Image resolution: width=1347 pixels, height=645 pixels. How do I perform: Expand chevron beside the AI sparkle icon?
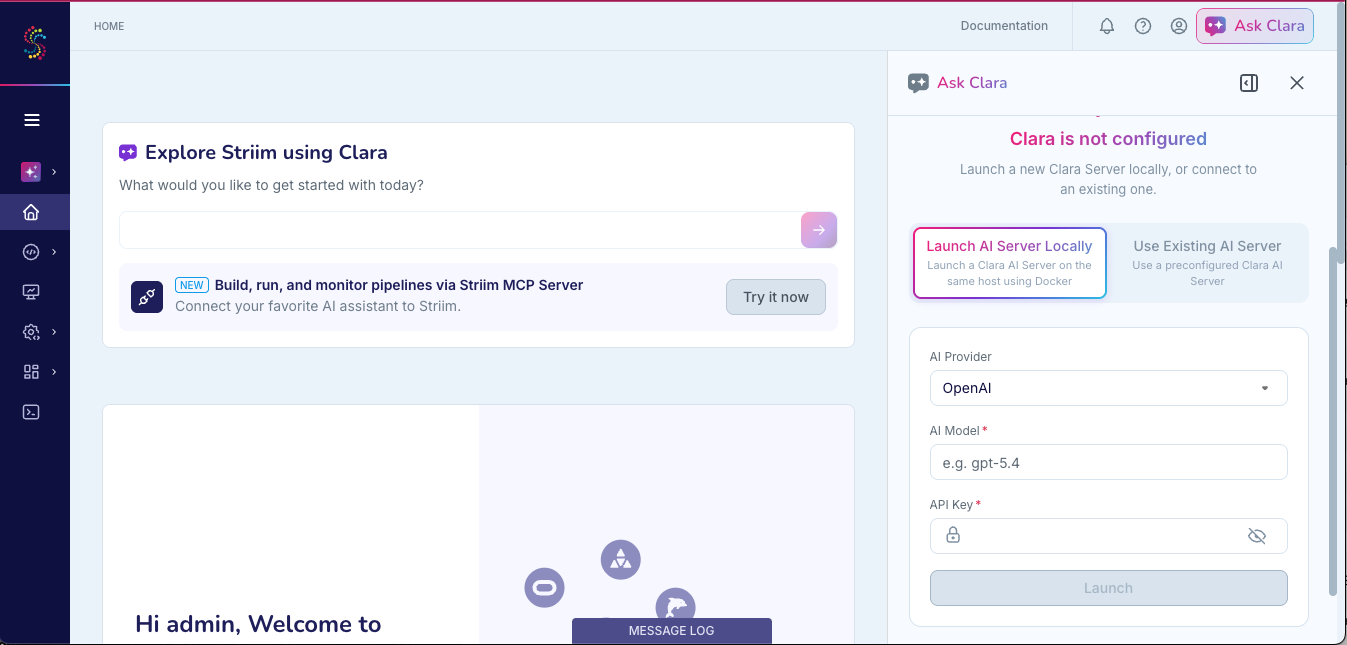click(x=54, y=172)
